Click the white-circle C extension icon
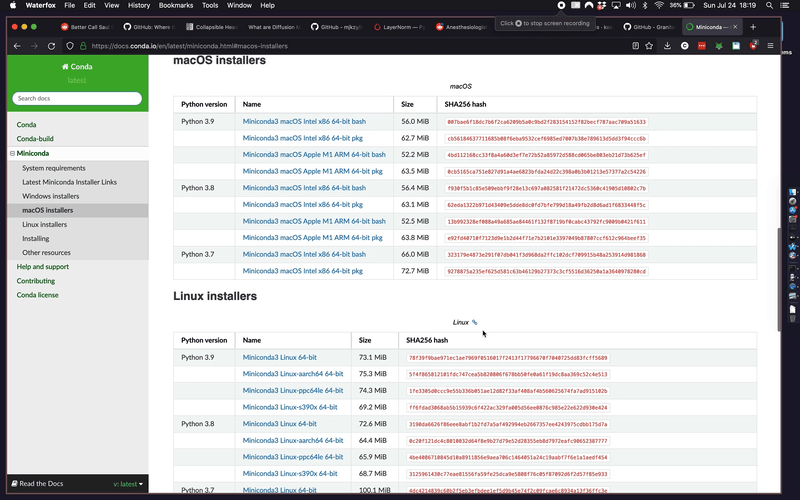 coord(685,46)
